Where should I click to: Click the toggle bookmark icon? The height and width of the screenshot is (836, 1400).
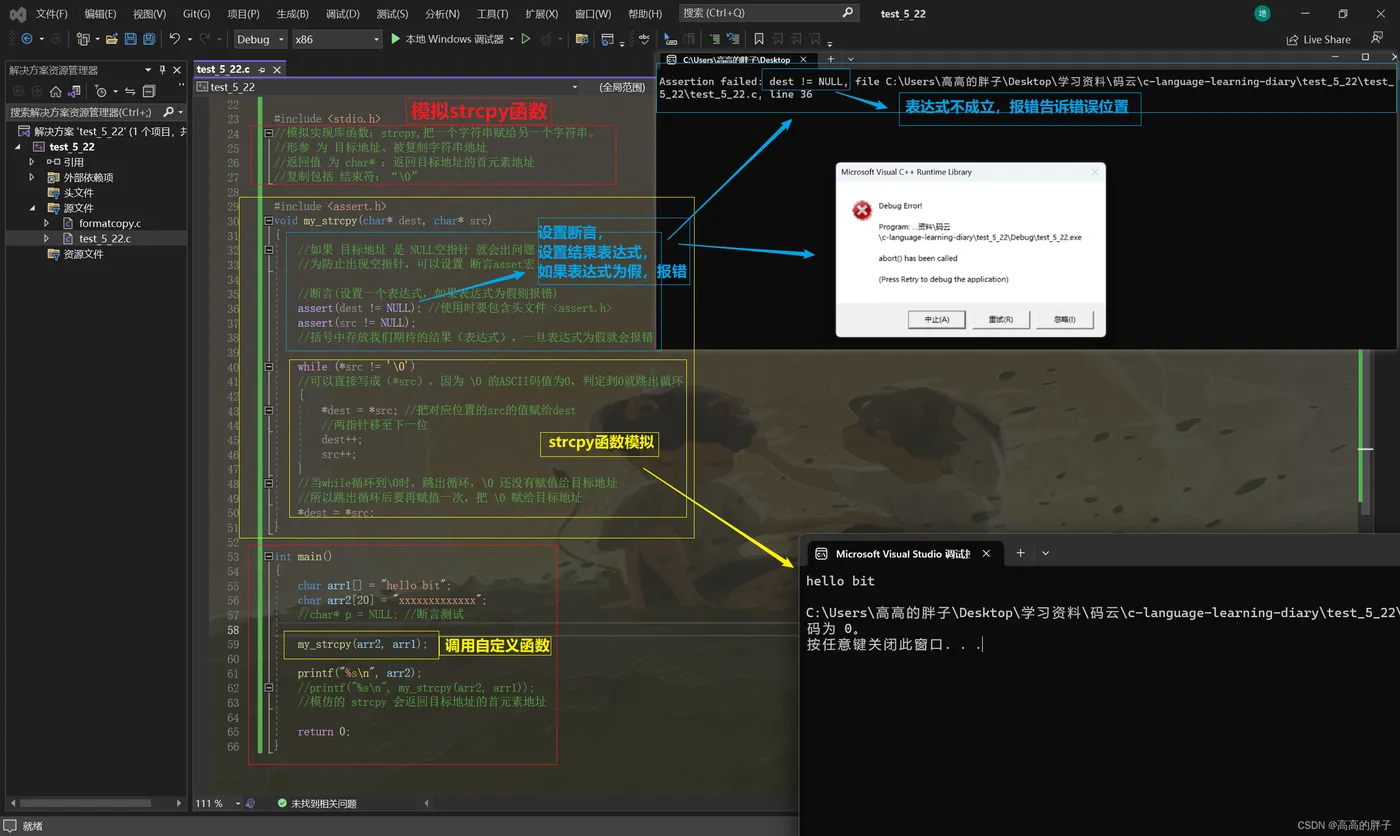pyautogui.click(x=759, y=39)
